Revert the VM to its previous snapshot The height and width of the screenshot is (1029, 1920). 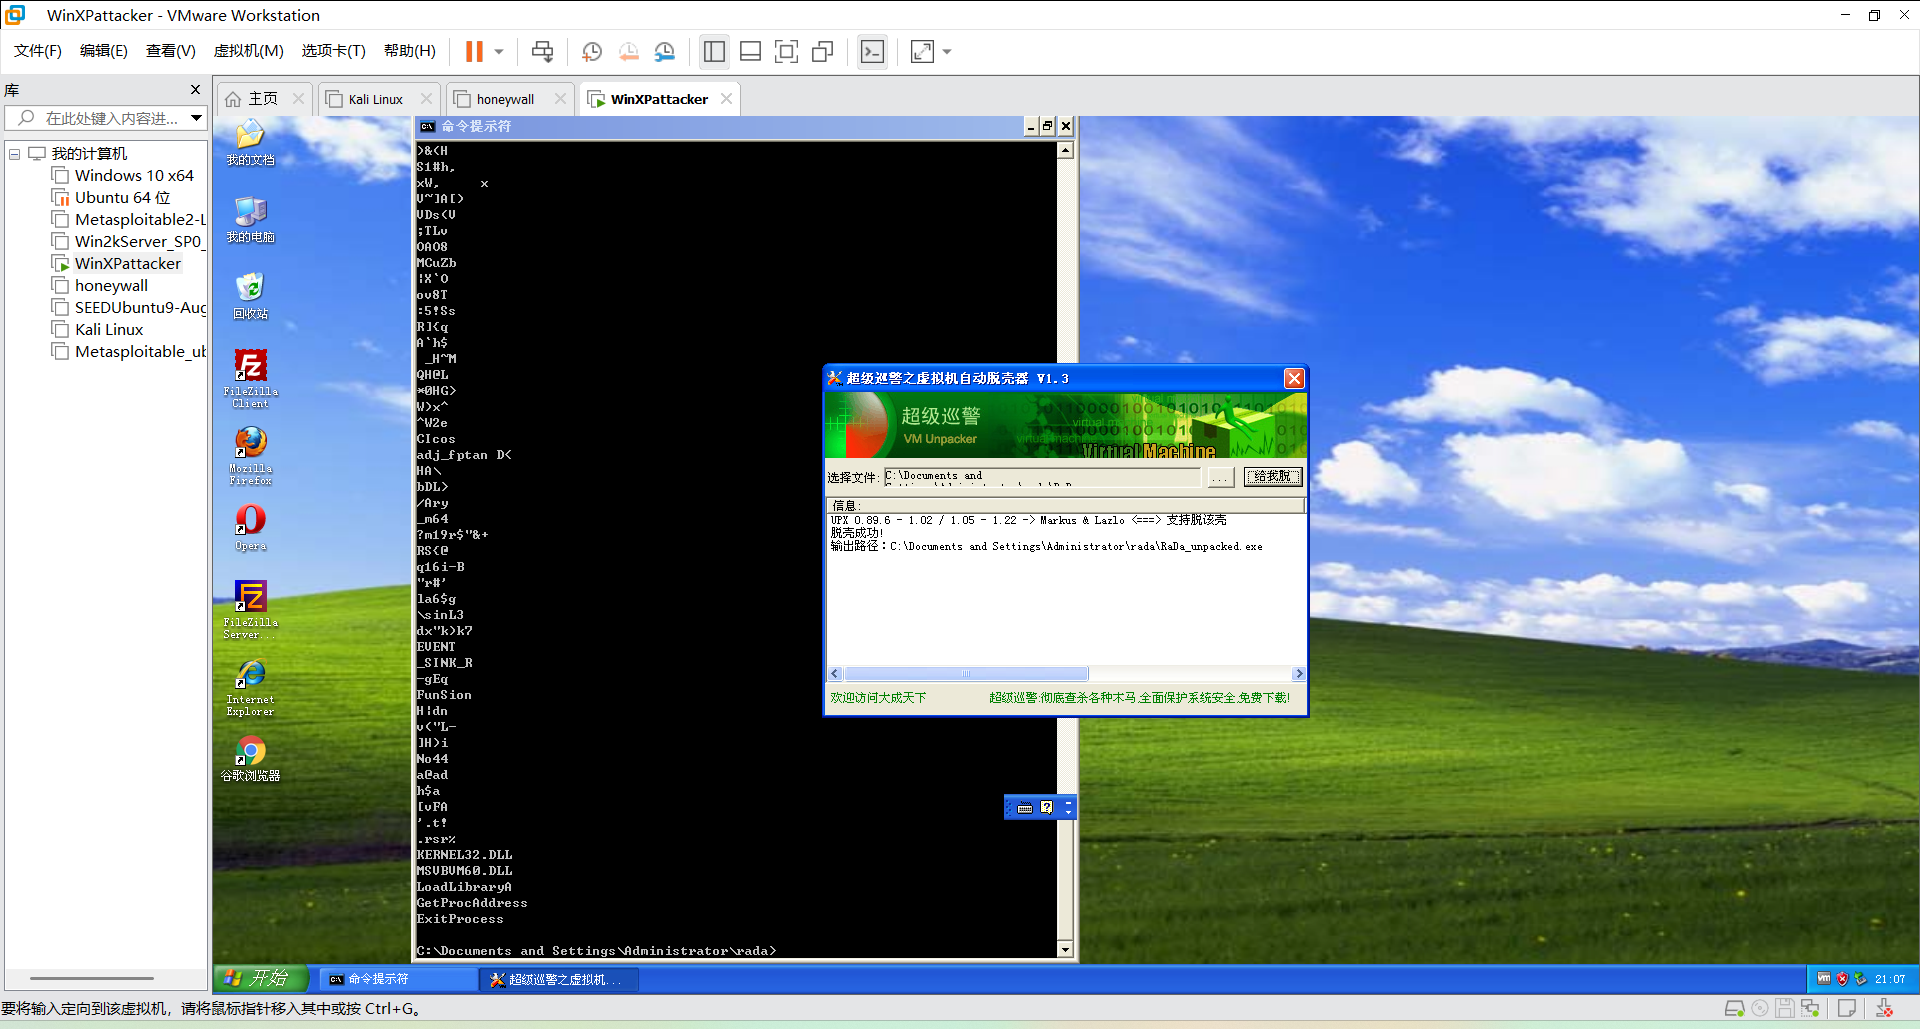(x=628, y=51)
